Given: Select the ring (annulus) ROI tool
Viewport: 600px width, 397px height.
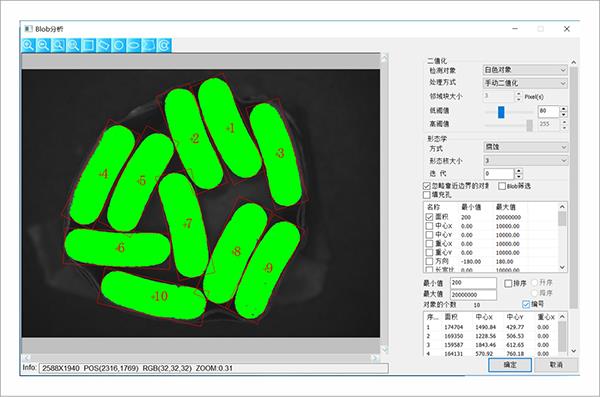Looking at the screenshot, I should pos(164,45).
